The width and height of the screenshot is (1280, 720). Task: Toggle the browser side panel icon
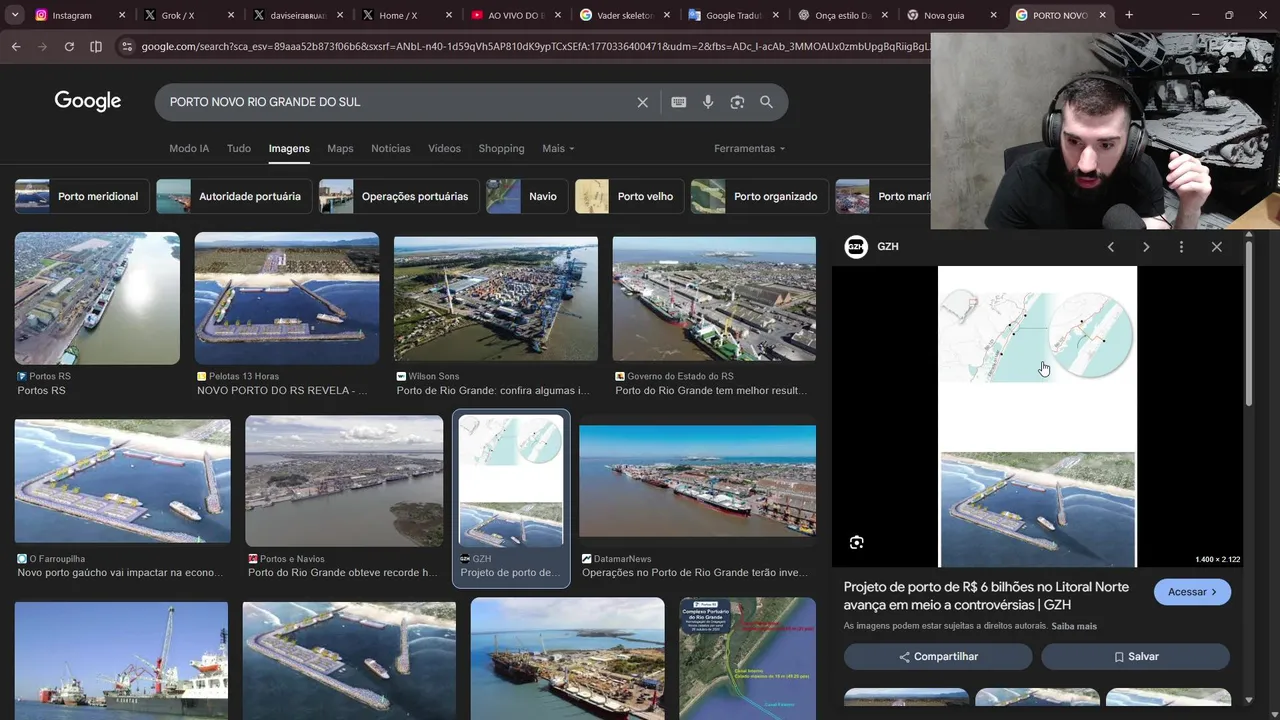point(96,47)
